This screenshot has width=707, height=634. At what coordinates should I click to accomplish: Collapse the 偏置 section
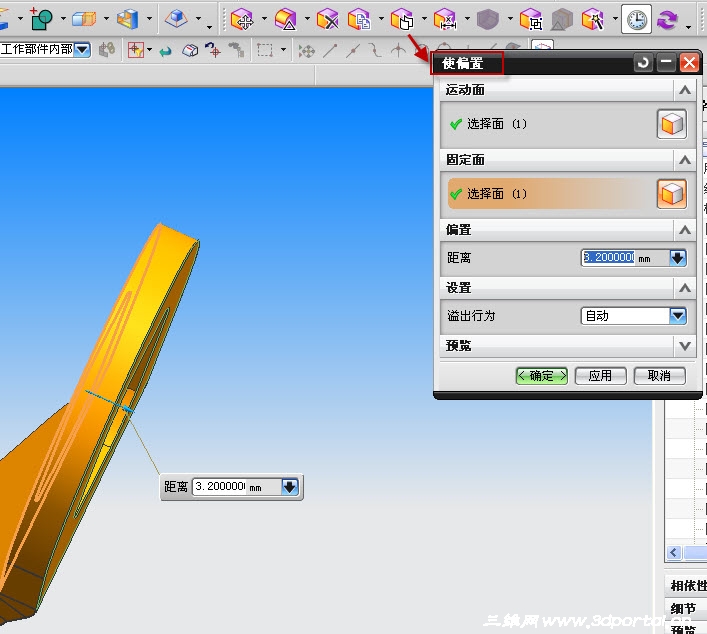coord(685,230)
